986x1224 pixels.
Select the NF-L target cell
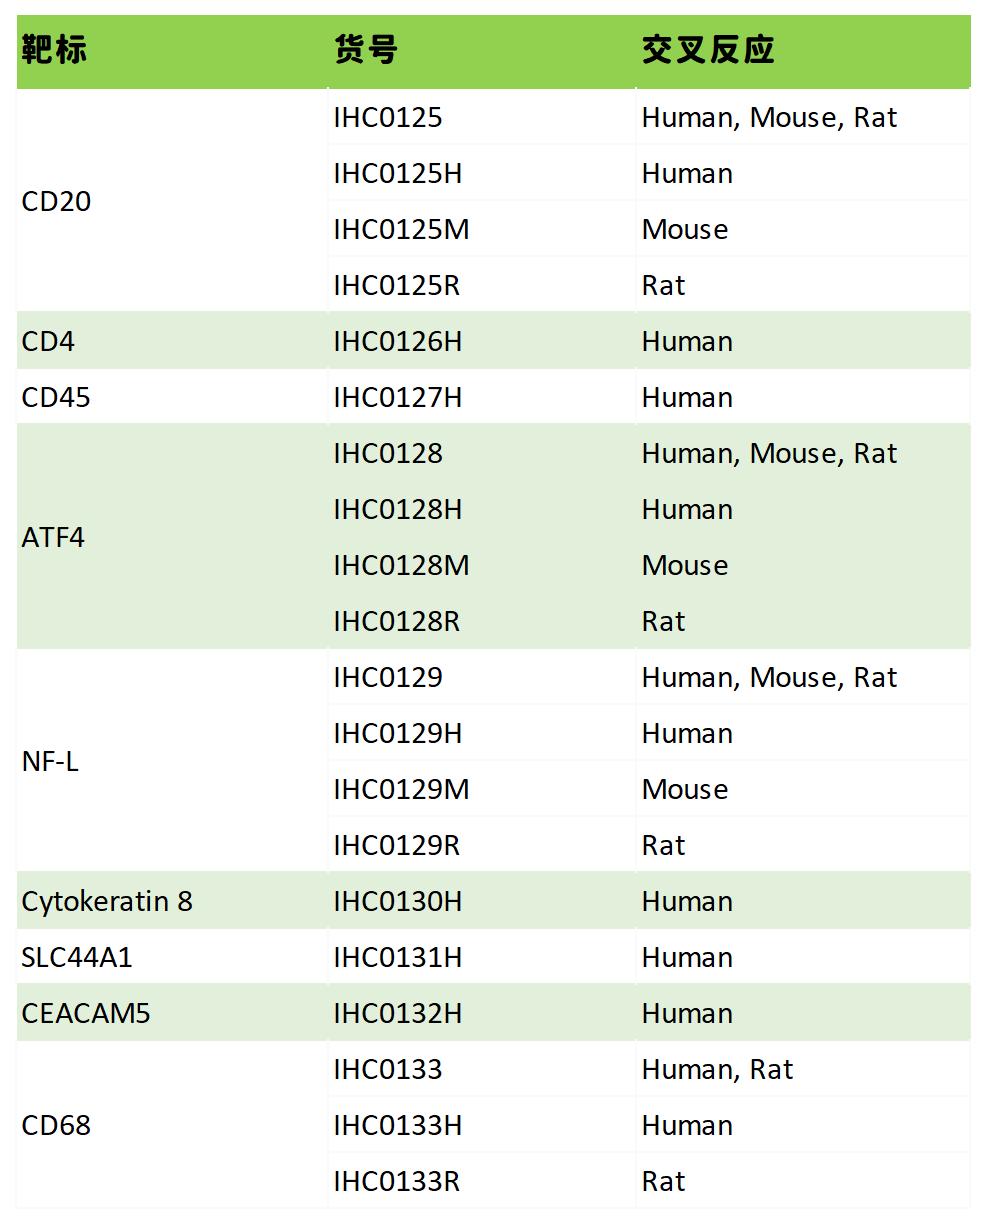point(50,762)
